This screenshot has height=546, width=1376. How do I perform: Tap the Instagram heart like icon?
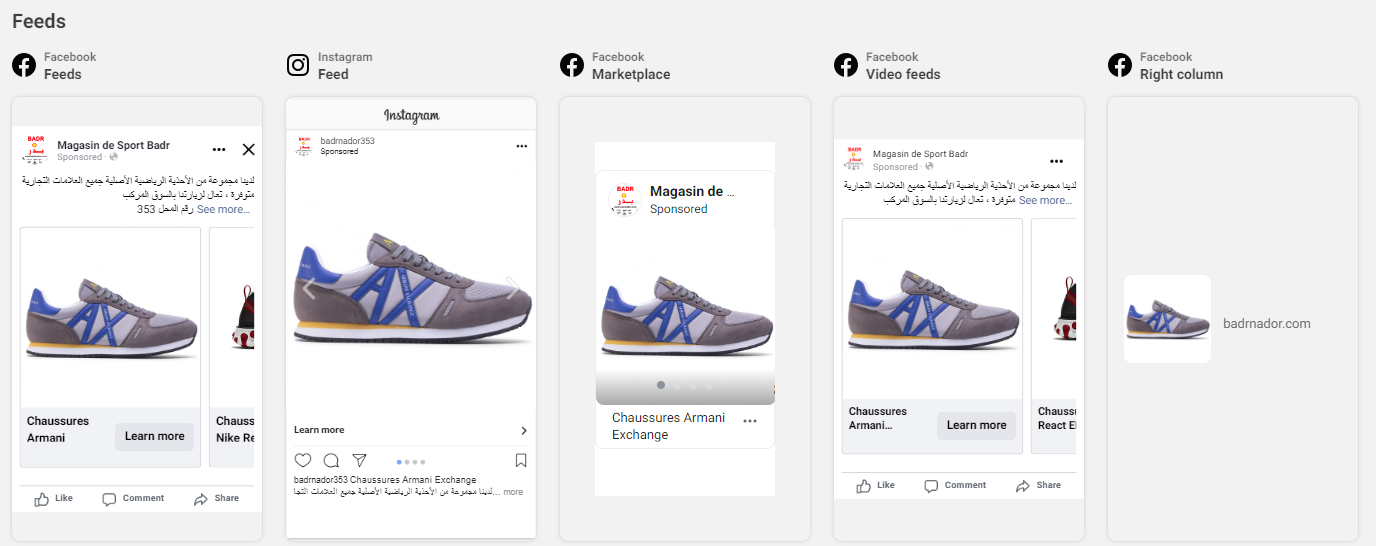coord(303,461)
